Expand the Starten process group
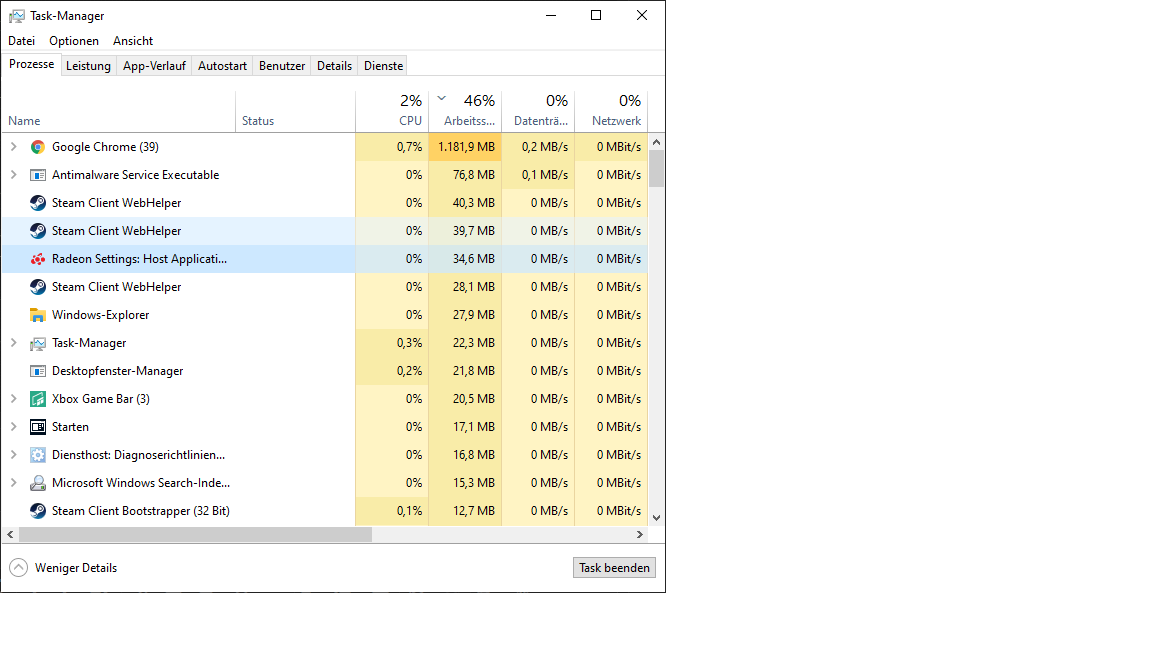1152x648 pixels. tap(13, 427)
